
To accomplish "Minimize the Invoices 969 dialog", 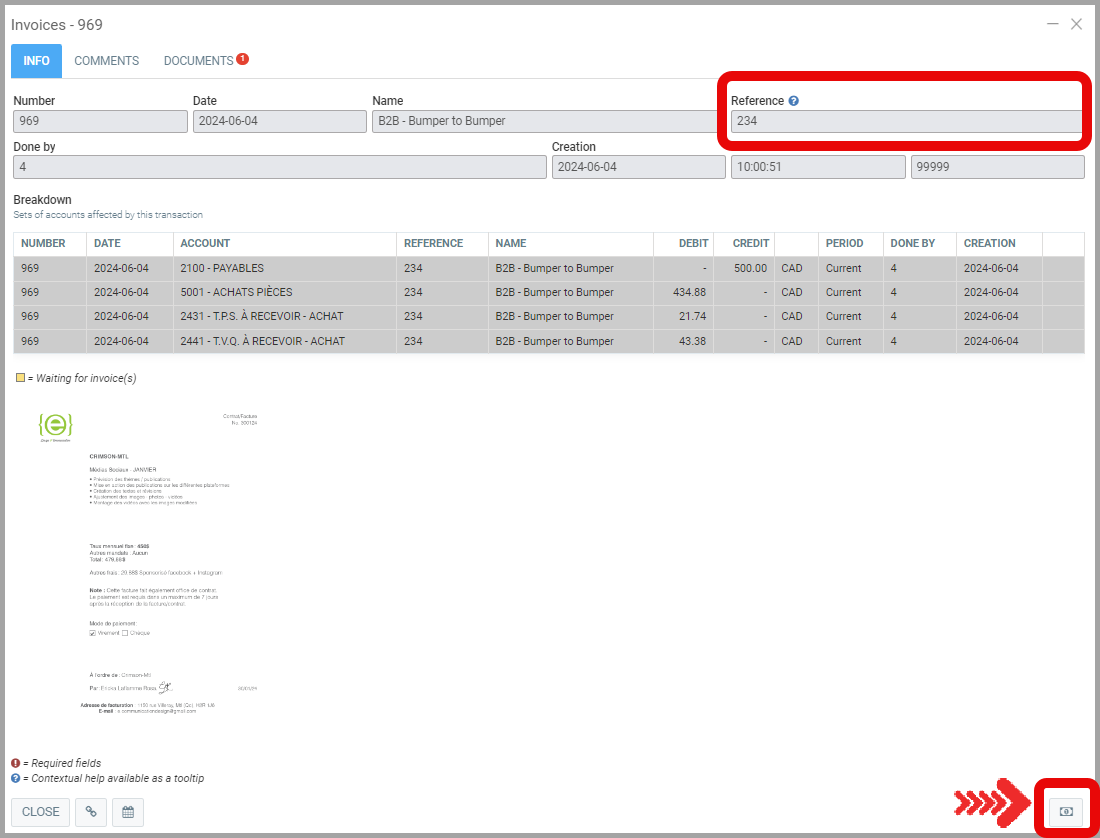I will [x=1052, y=24].
